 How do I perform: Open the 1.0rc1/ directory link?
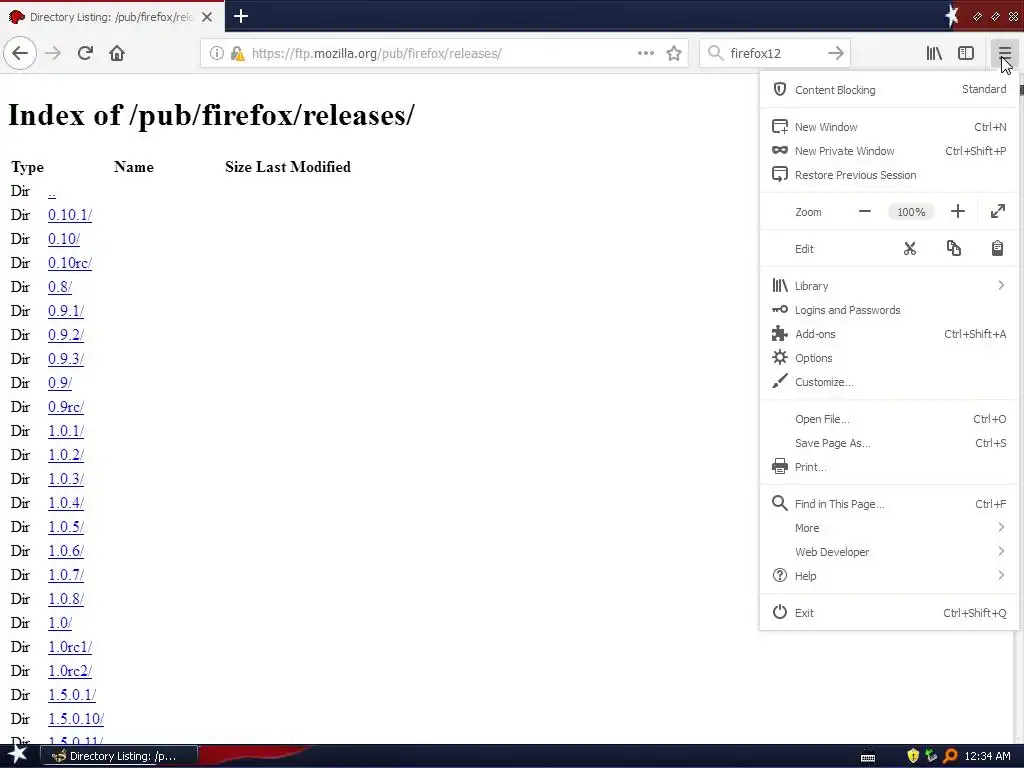pos(70,647)
